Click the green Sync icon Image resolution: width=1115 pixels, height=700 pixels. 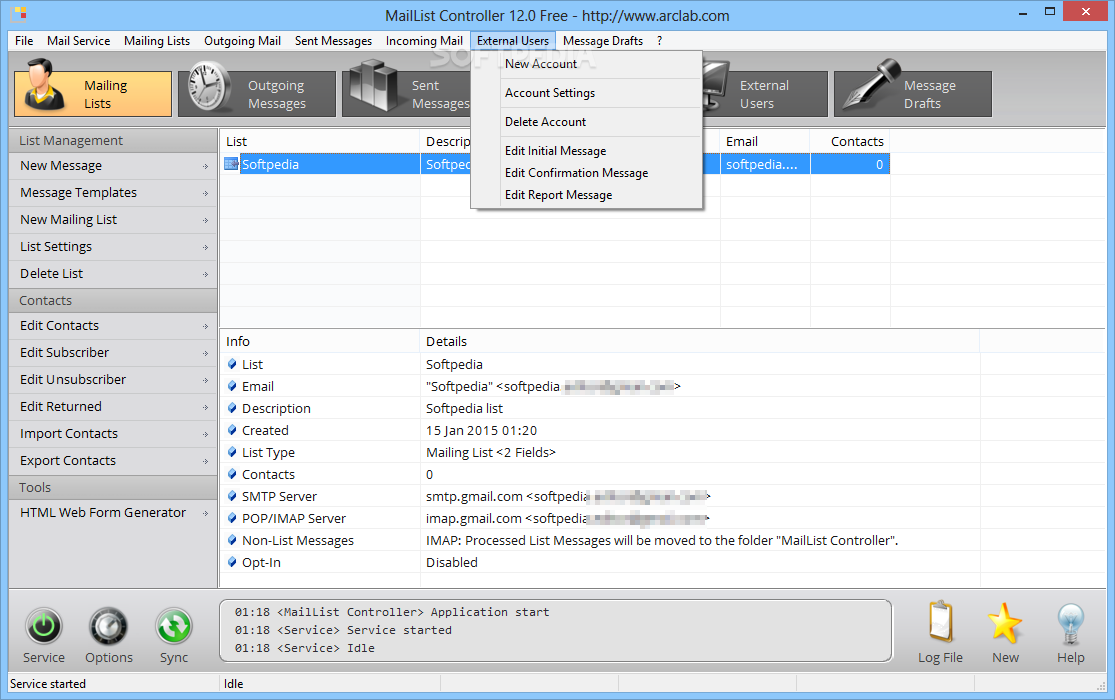[x=174, y=627]
